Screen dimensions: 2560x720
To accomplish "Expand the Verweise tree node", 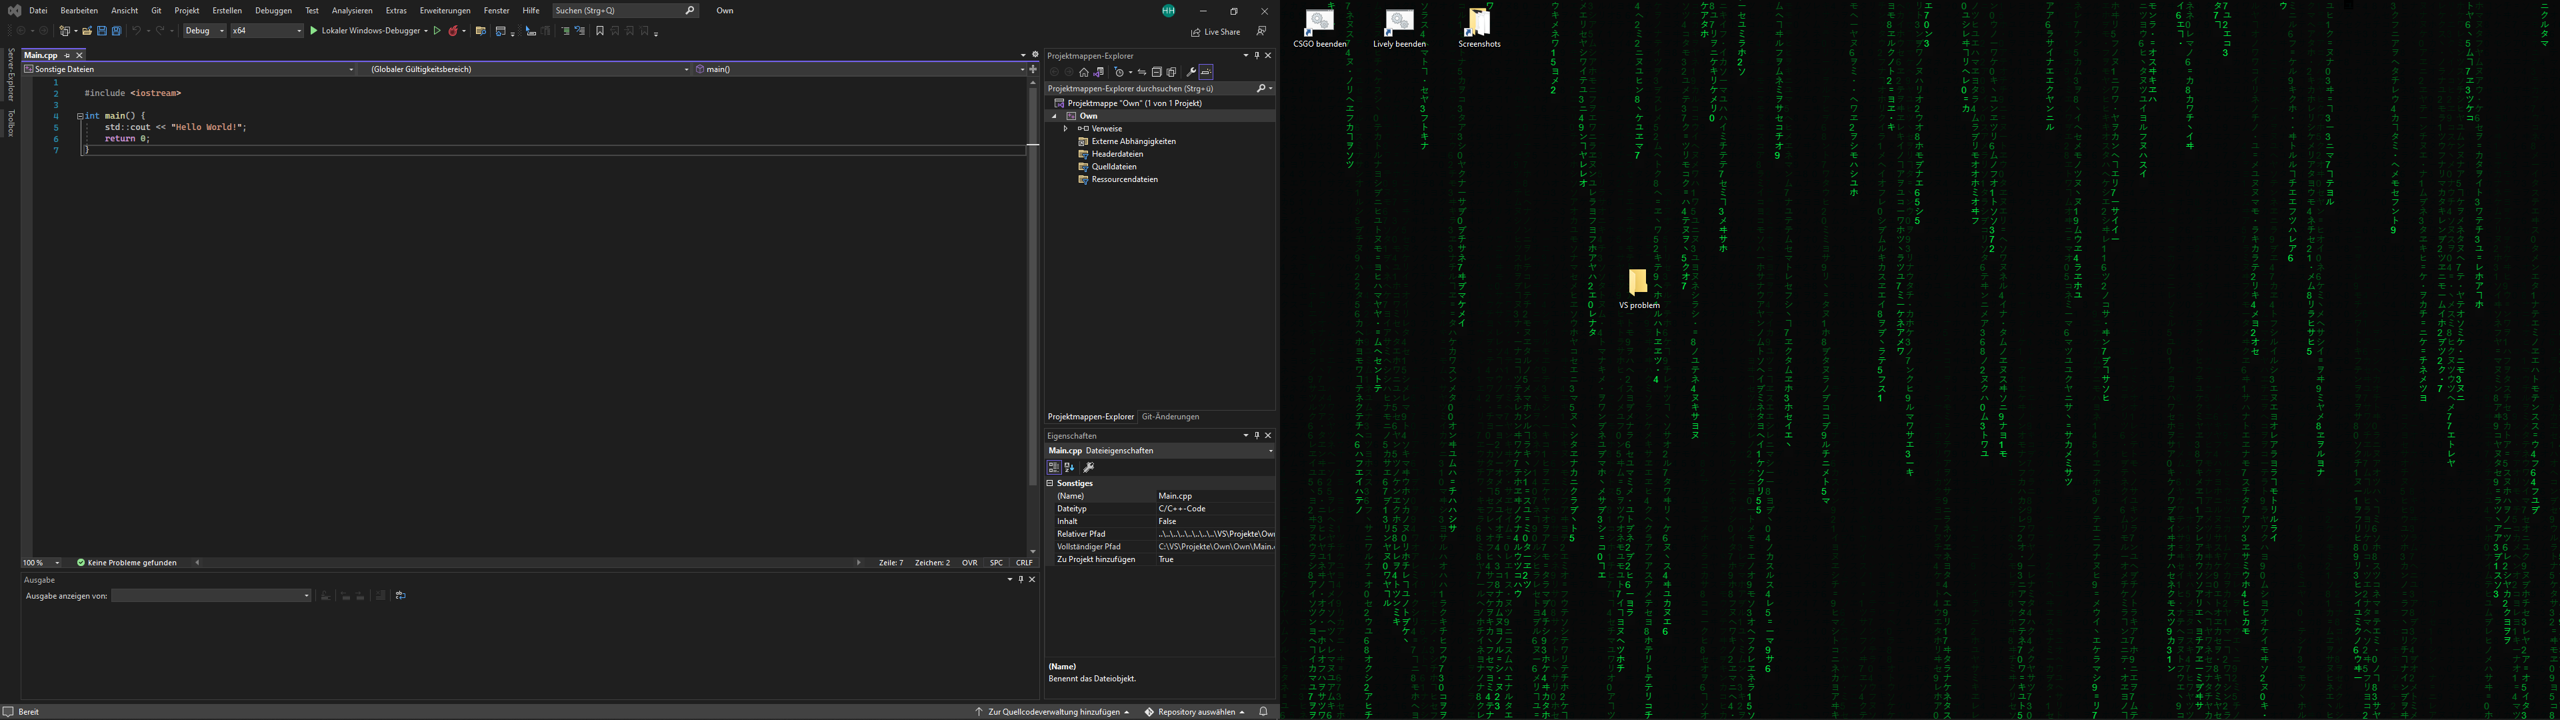I will pos(1066,129).
